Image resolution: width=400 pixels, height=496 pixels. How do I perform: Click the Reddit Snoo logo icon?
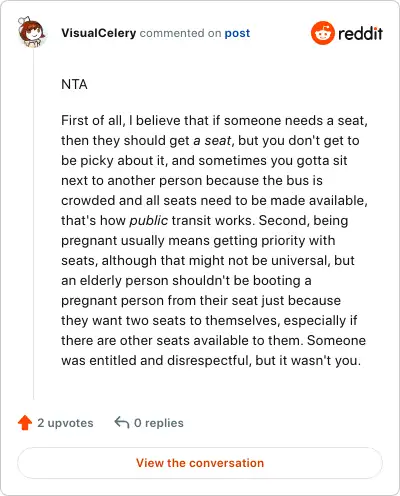pyautogui.click(x=322, y=33)
